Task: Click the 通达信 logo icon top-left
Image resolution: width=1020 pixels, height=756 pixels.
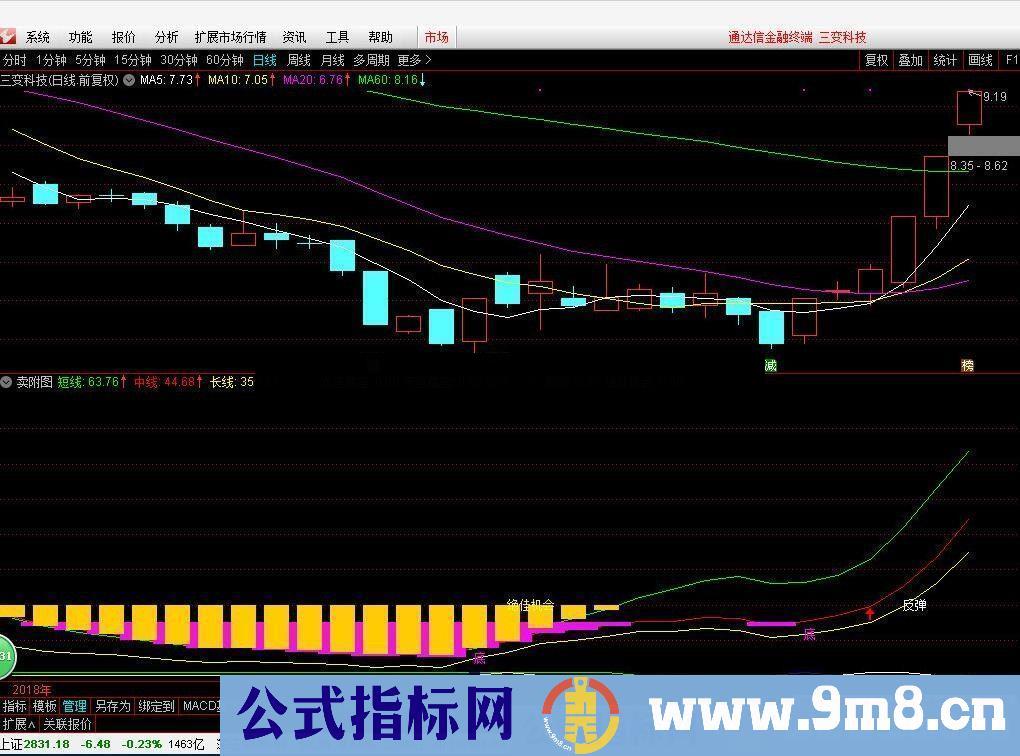Action: [x=7, y=36]
